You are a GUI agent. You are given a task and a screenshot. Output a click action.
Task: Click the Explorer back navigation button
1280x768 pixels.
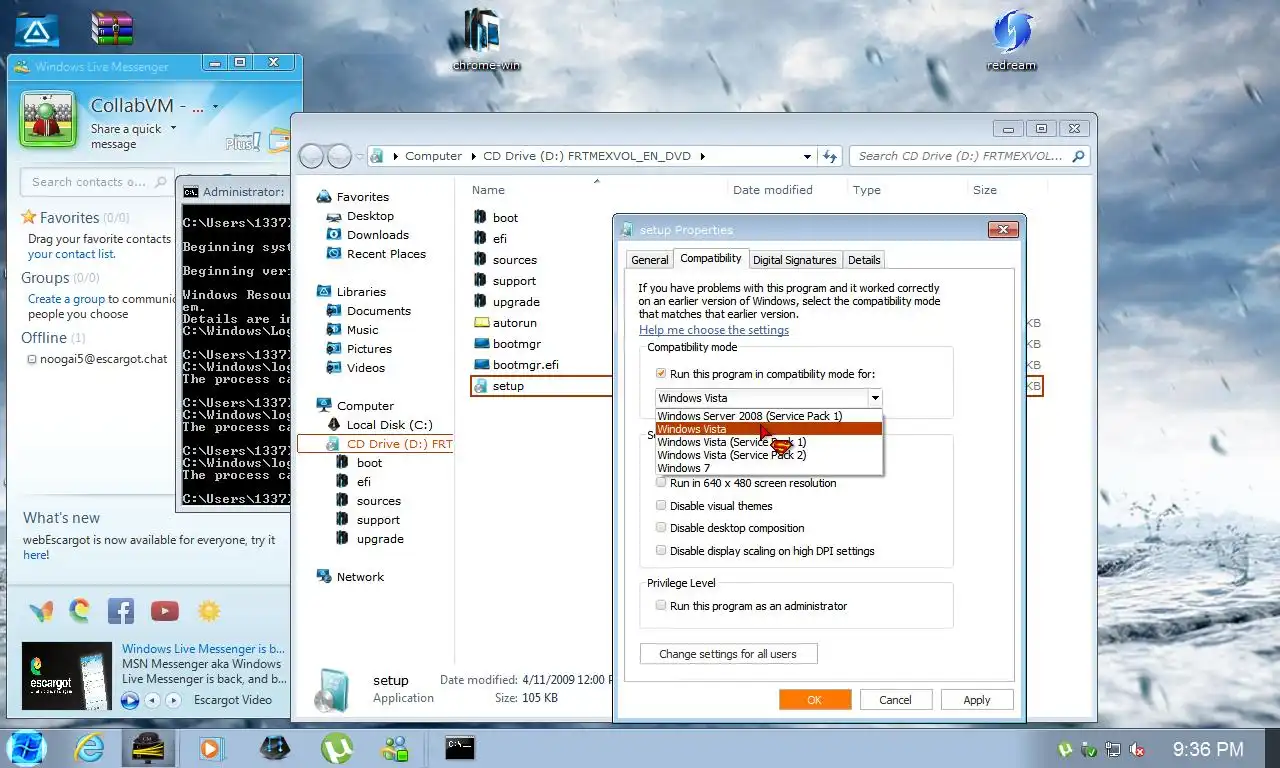click(x=312, y=156)
